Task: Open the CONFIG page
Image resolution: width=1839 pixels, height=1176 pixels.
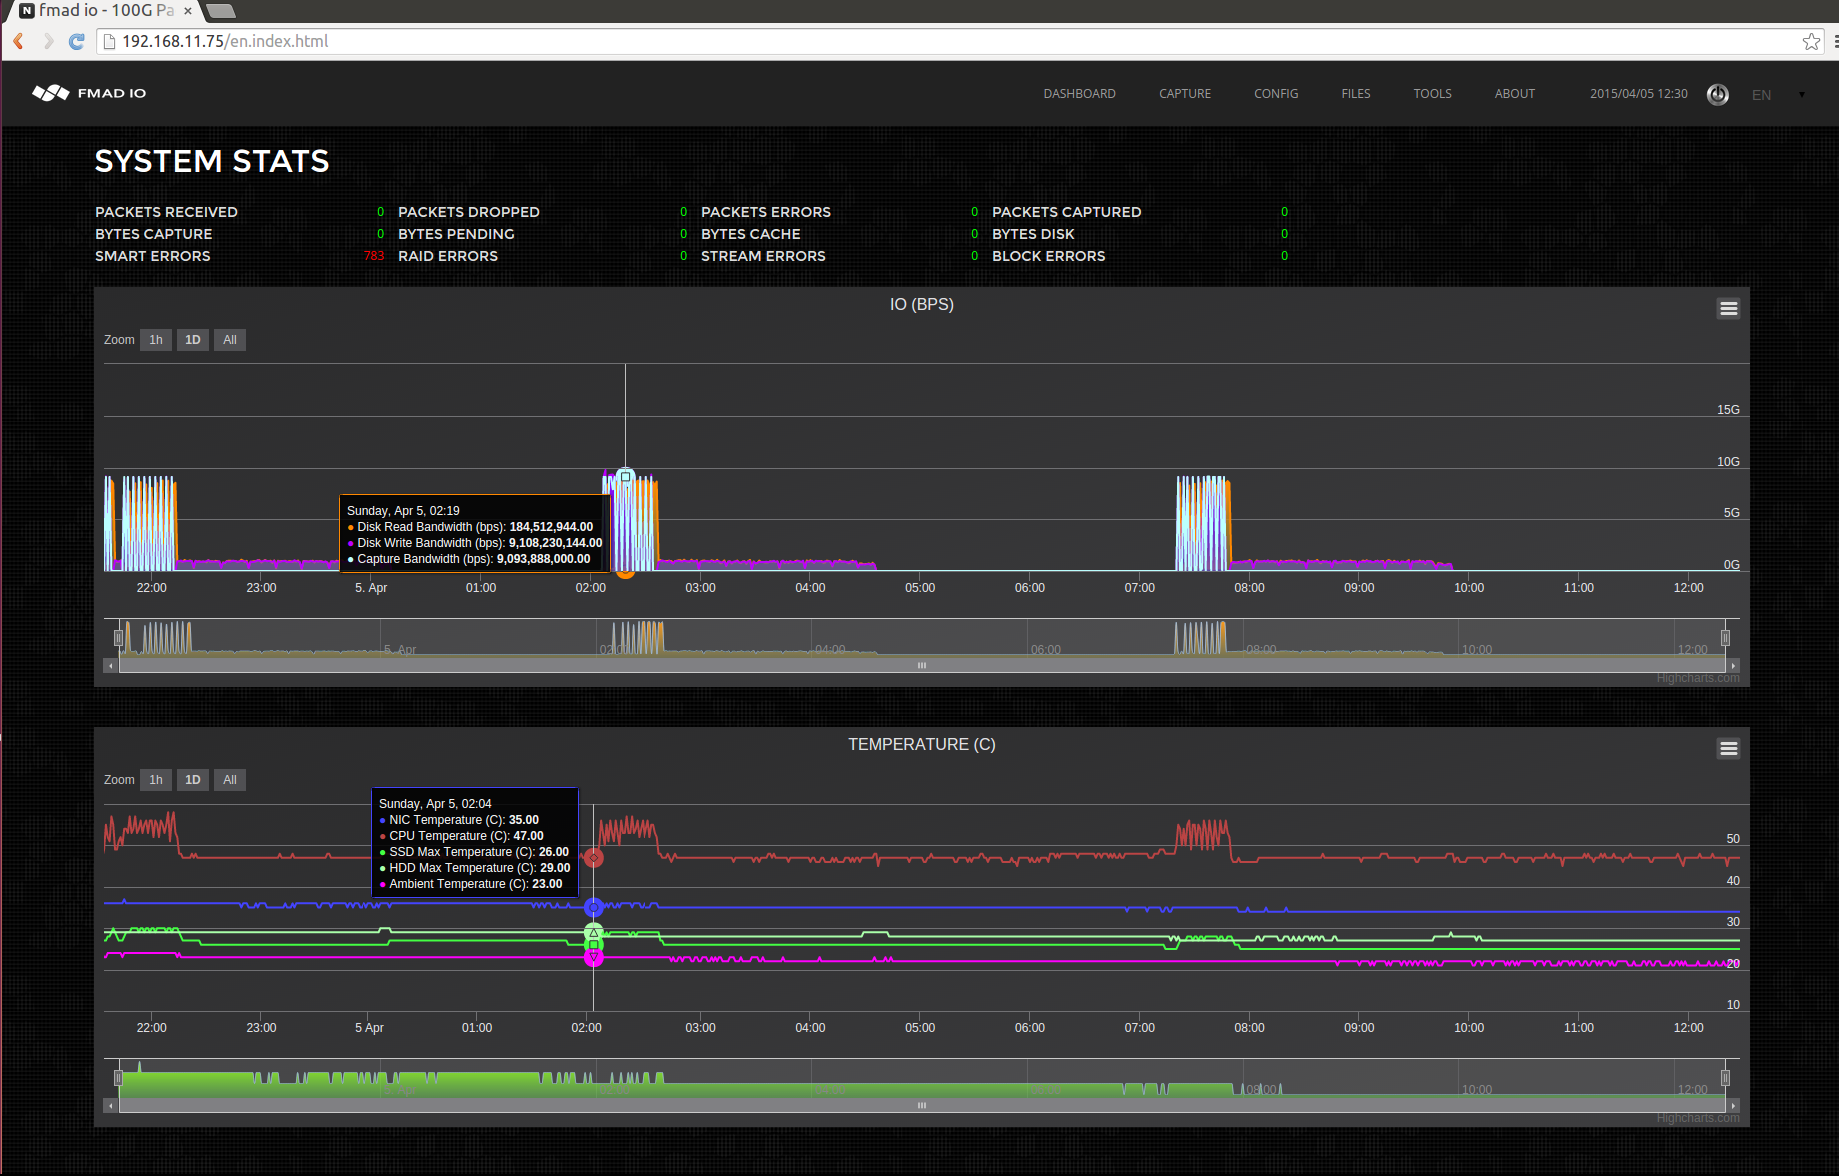Action: (x=1276, y=93)
